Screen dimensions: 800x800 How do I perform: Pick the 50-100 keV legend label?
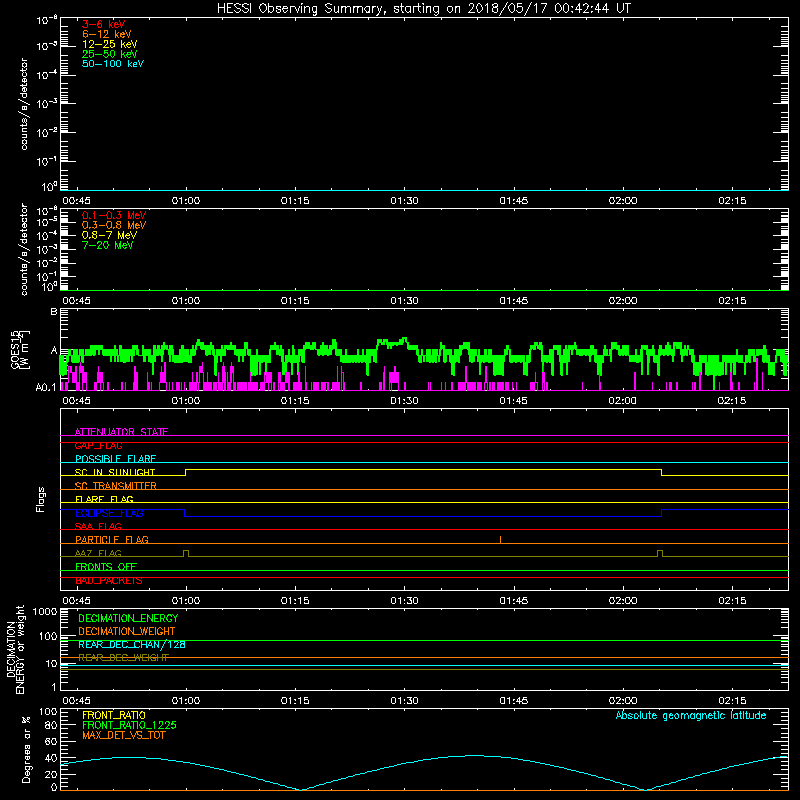click(112, 64)
